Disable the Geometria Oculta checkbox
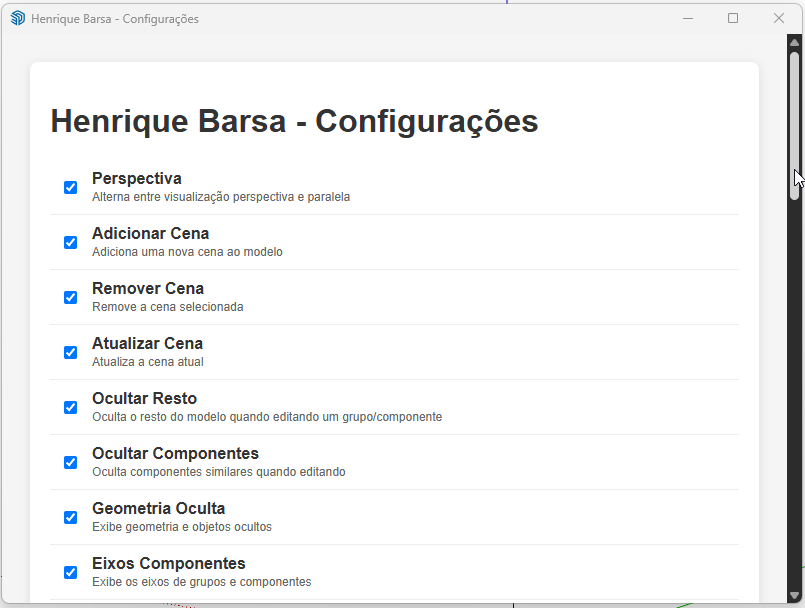The image size is (805, 608). 71,517
